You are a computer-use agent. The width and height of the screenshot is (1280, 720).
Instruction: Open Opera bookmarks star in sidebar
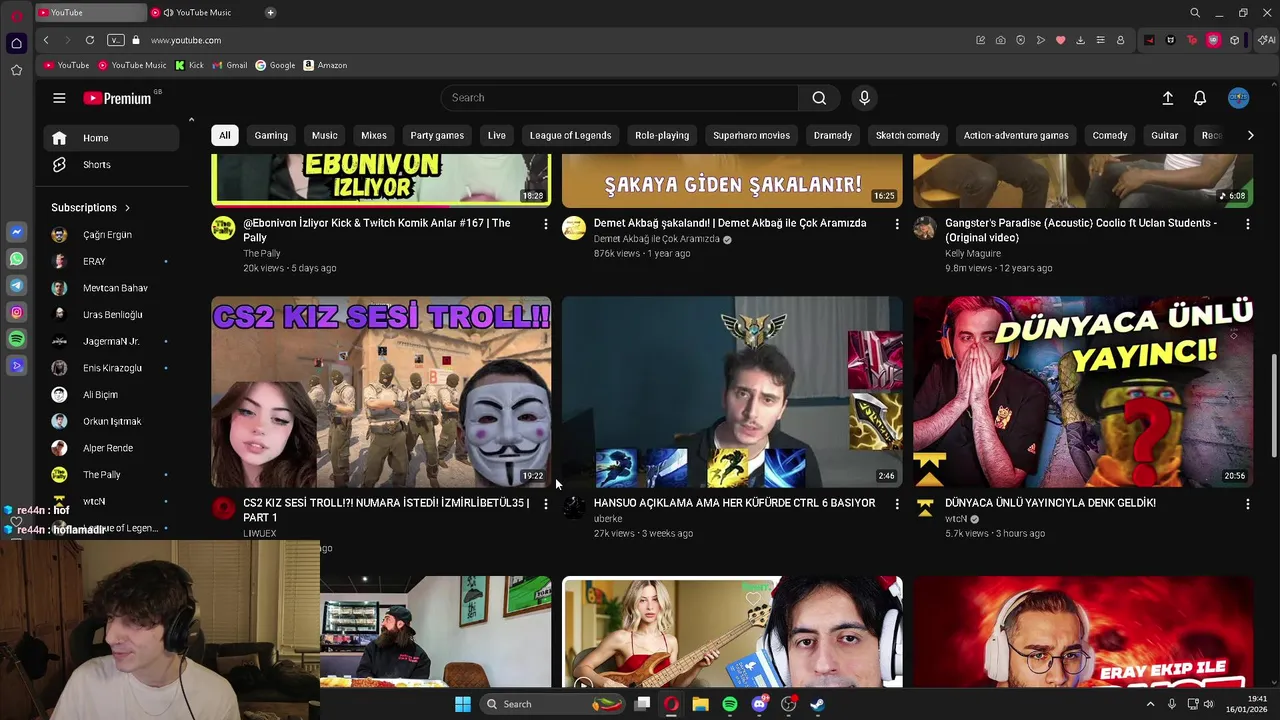16,70
